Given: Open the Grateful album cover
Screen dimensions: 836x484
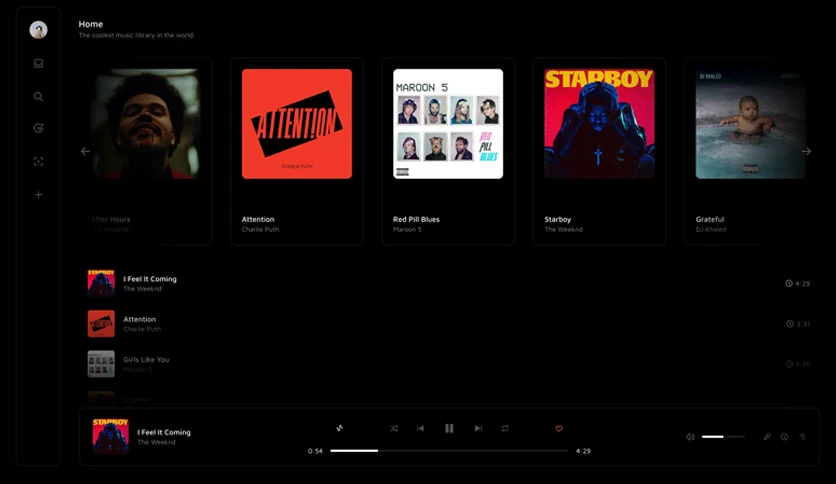Looking at the screenshot, I should (751, 124).
